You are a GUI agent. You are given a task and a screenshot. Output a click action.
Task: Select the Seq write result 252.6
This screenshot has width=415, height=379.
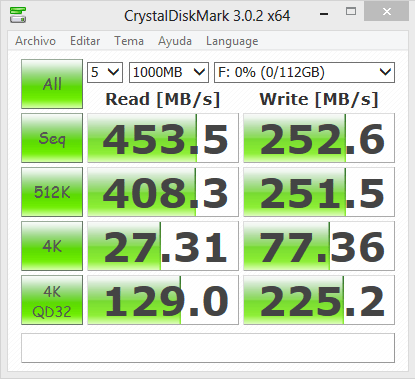click(x=319, y=138)
